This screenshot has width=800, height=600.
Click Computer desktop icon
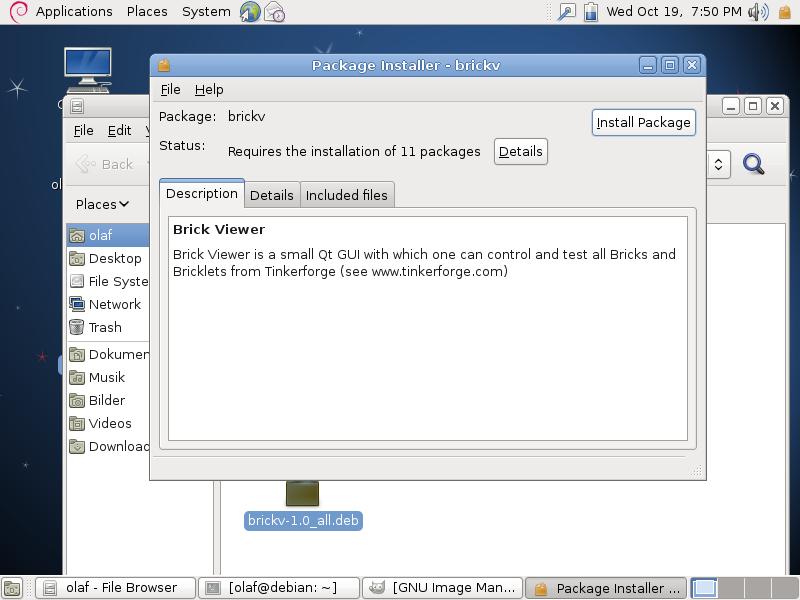(88, 70)
